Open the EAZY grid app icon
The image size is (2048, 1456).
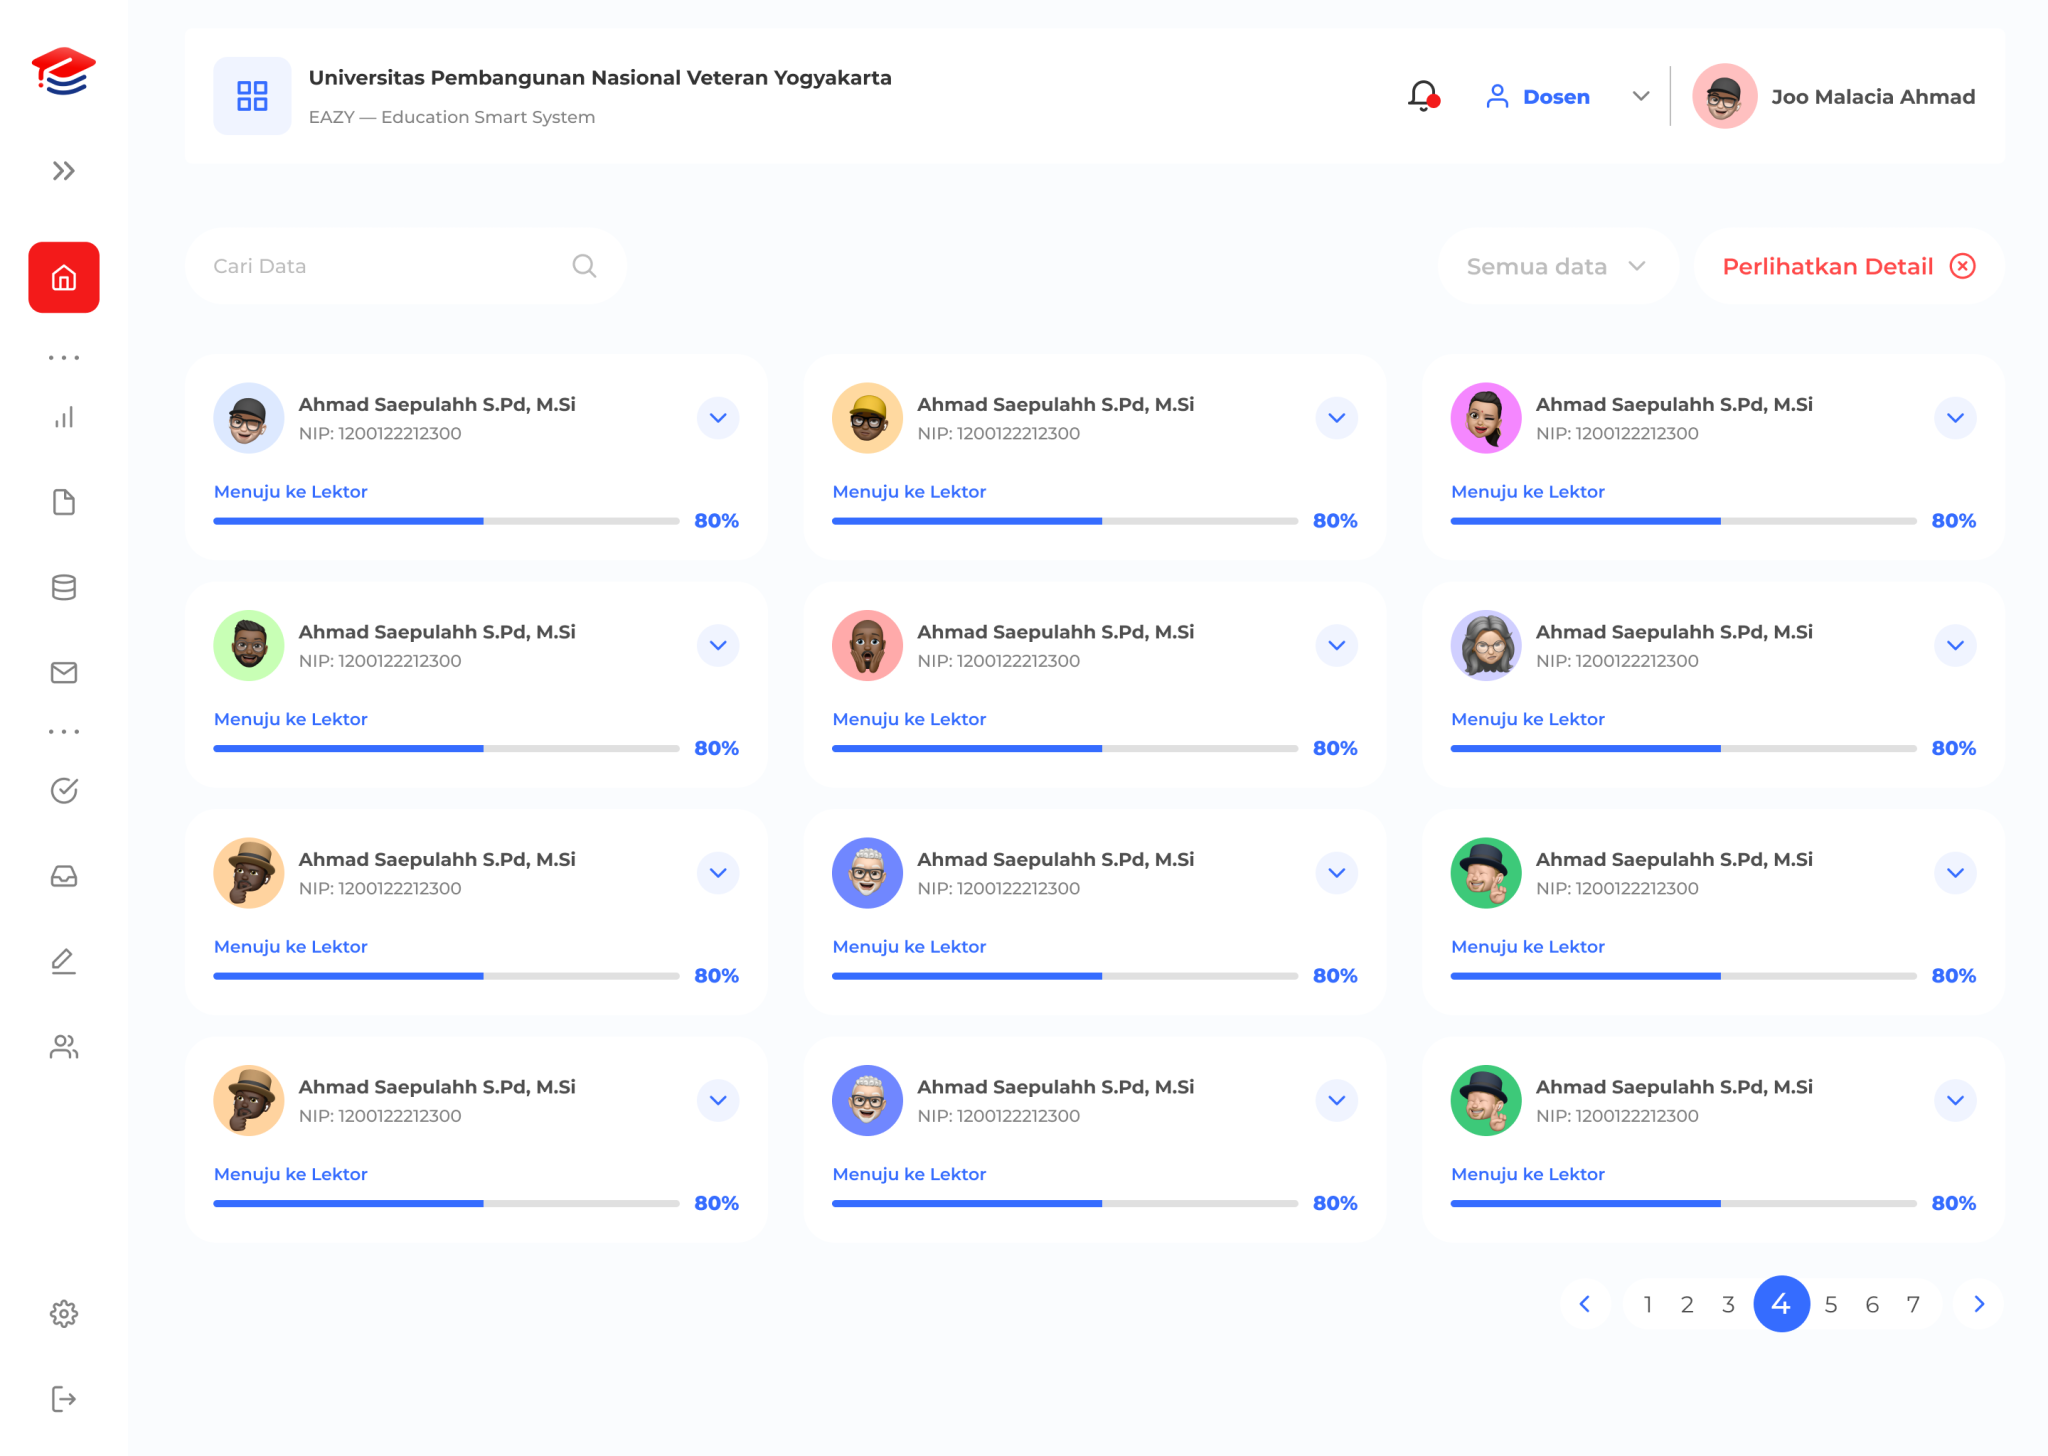[252, 95]
